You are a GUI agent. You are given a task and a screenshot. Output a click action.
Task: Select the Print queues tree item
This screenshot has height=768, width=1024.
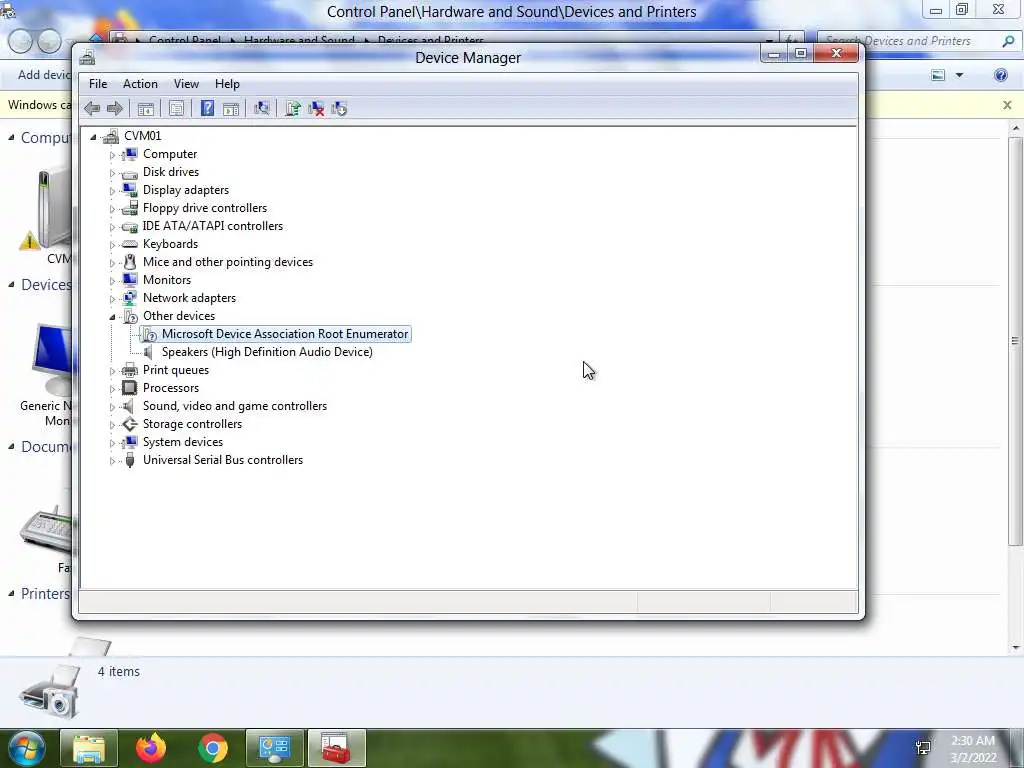pos(176,370)
